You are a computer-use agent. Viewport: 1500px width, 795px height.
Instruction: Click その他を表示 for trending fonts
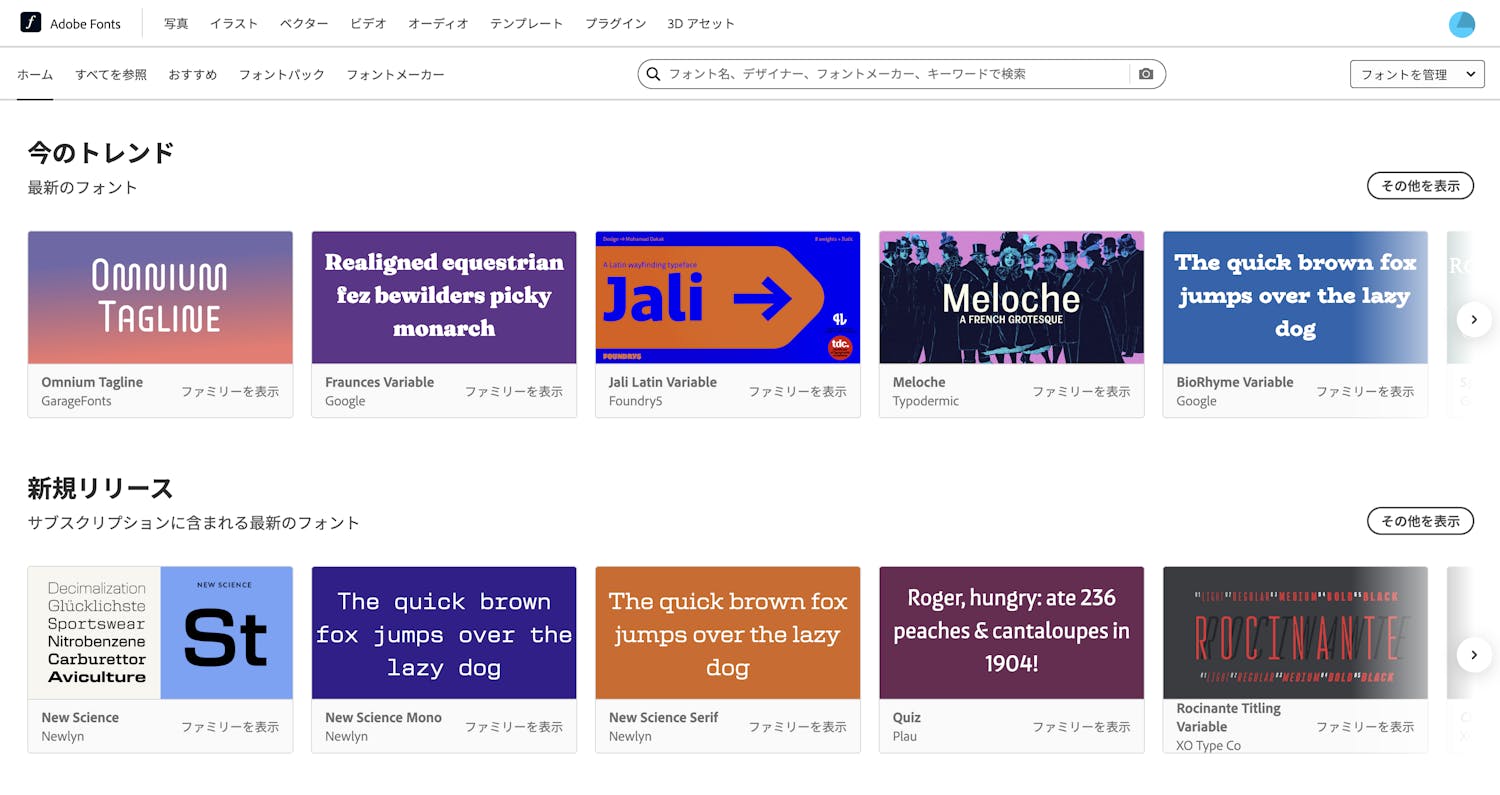pos(1419,185)
